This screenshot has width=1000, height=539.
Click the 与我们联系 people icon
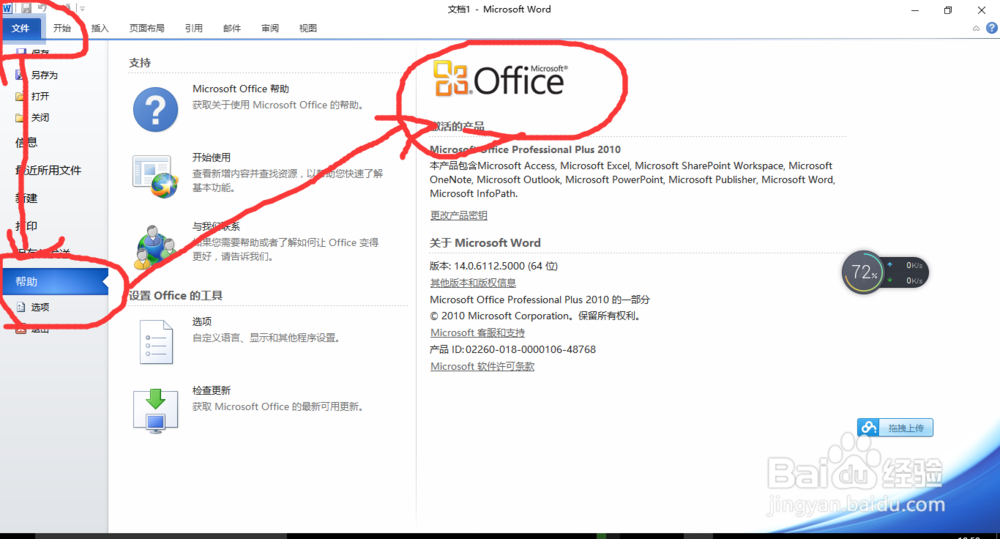pyautogui.click(x=156, y=247)
